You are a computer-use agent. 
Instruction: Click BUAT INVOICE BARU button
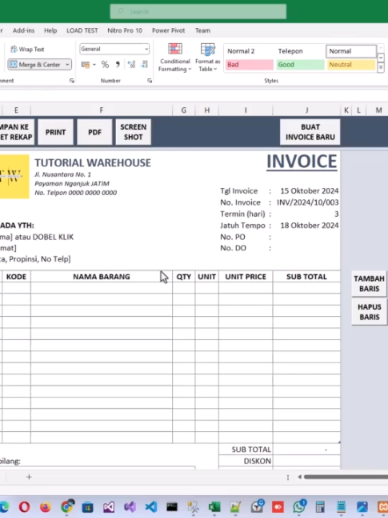click(310, 132)
